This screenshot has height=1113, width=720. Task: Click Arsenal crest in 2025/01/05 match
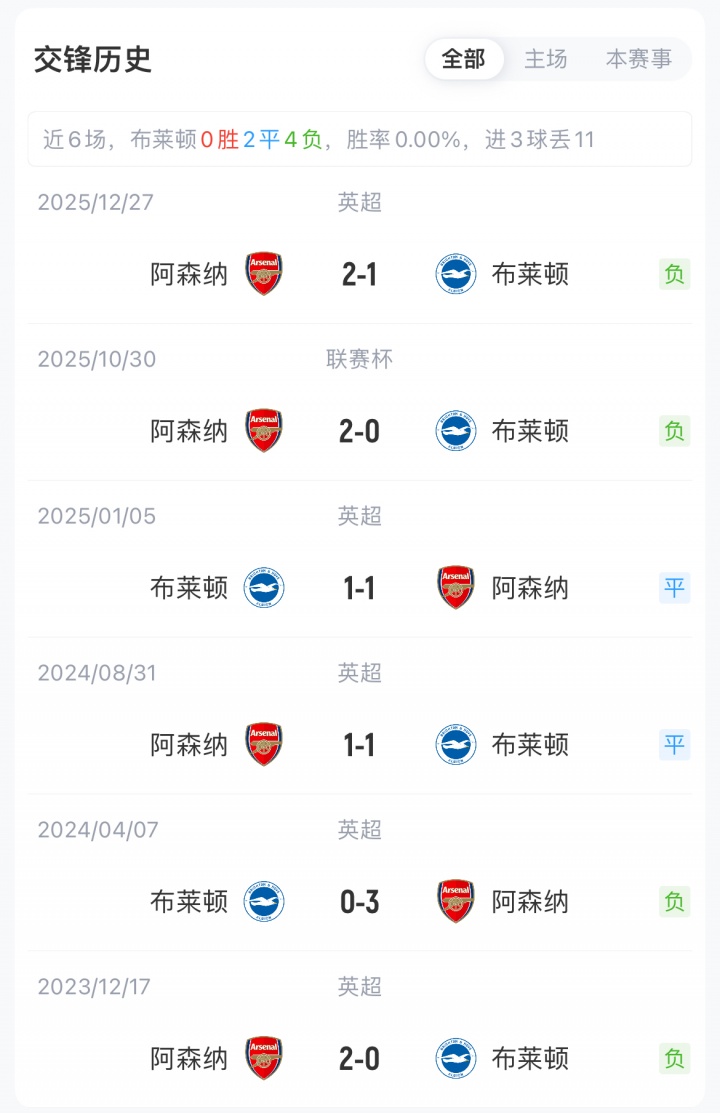click(x=456, y=588)
